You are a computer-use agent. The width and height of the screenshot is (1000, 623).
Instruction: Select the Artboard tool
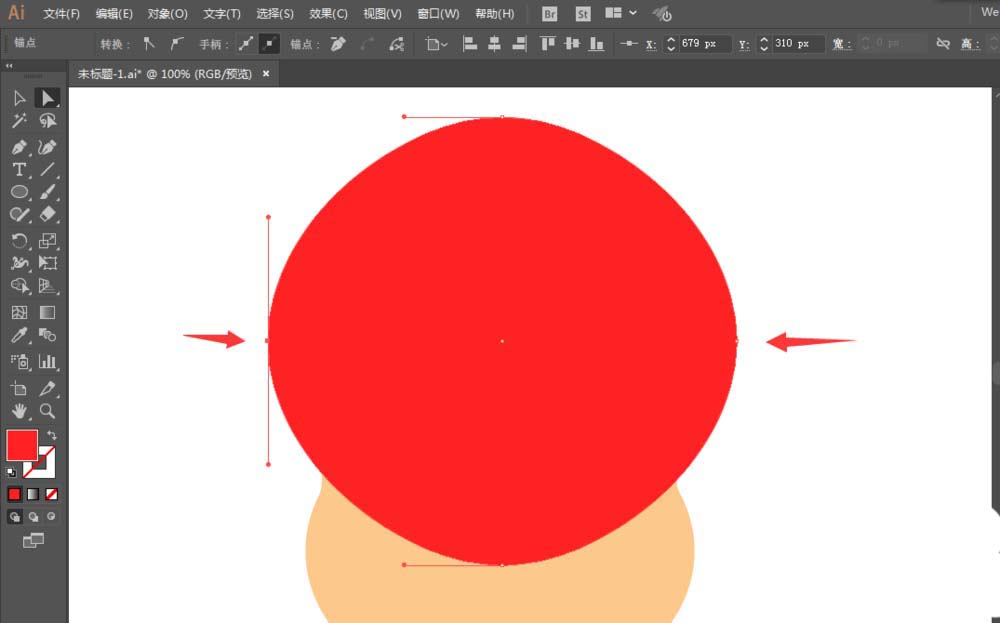(x=19, y=388)
